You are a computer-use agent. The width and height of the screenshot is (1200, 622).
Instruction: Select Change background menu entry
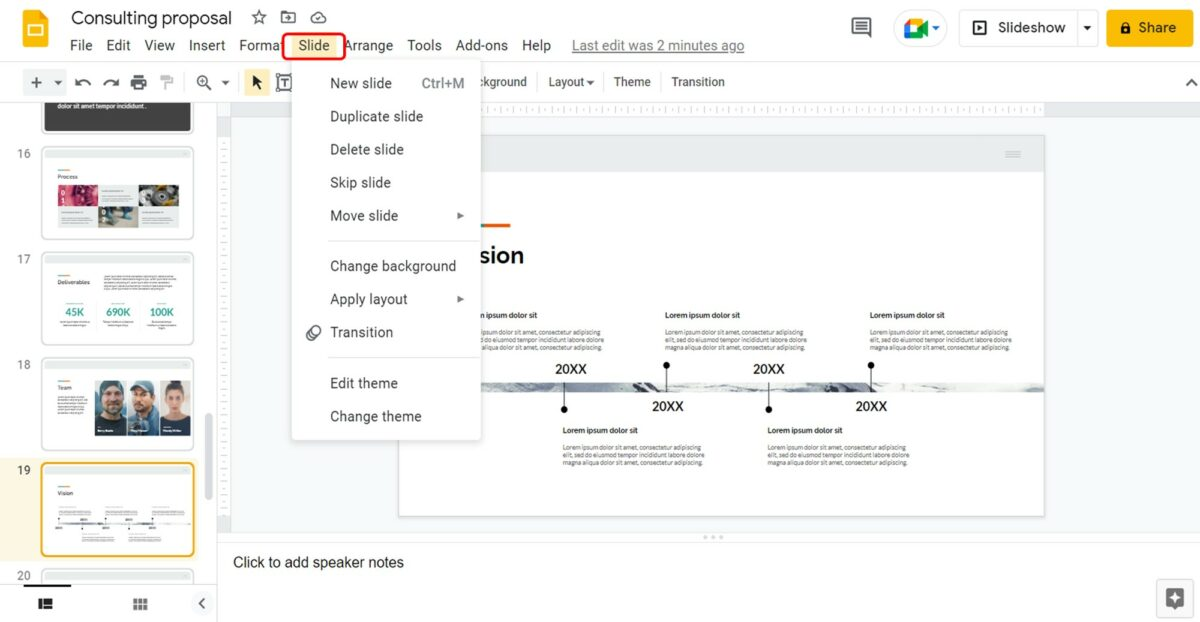click(392, 266)
